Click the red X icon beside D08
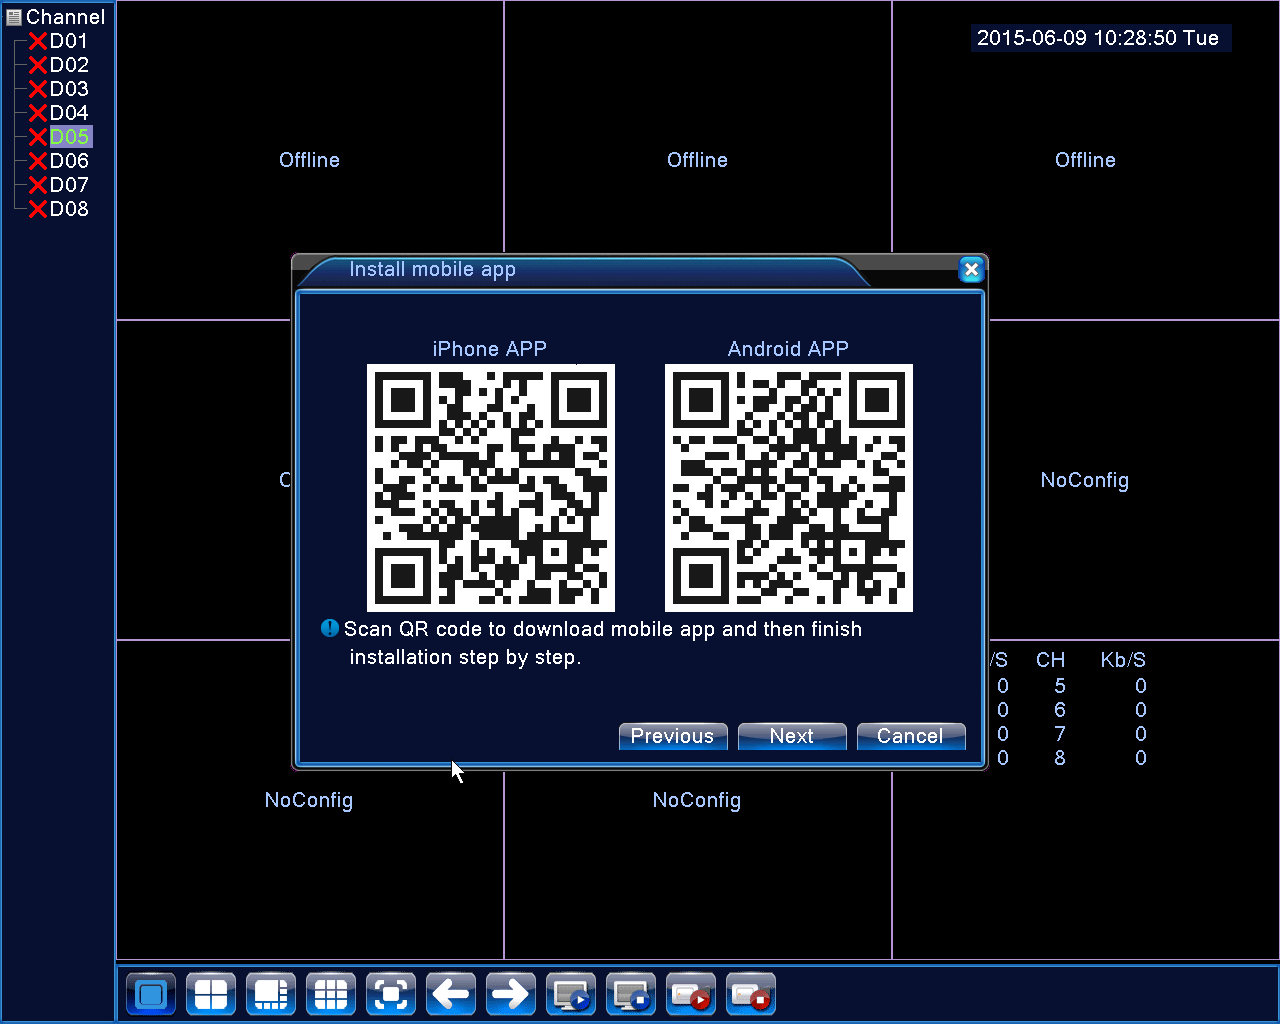The image size is (1280, 1024). pyautogui.click(x=38, y=209)
